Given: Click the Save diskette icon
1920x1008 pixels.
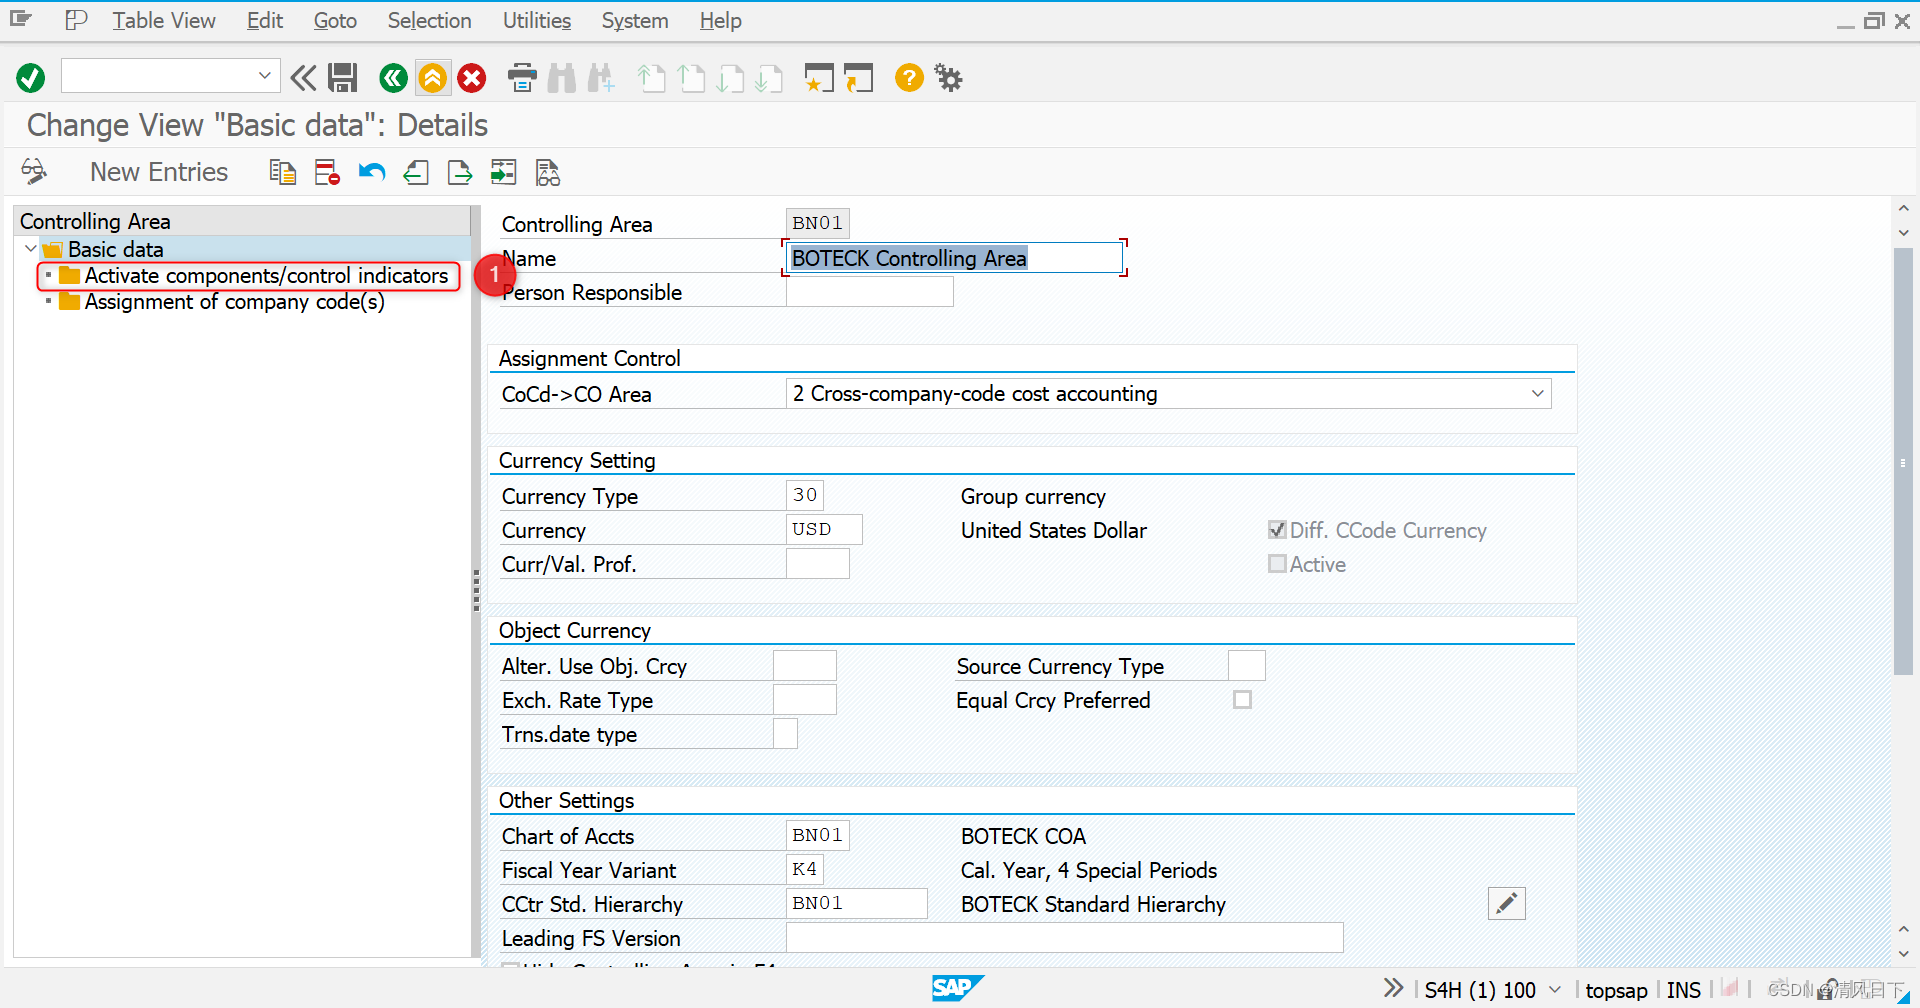Looking at the screenshot, I should tap(343, 78).
